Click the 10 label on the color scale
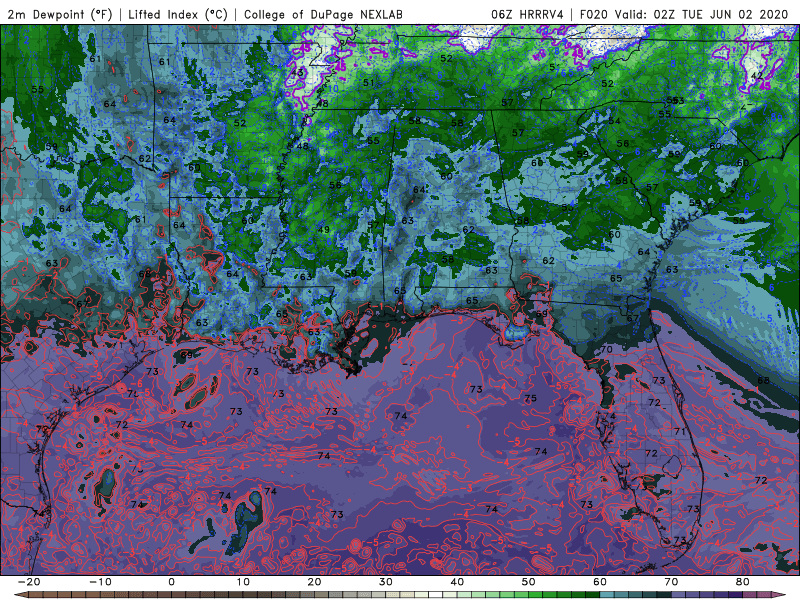Image resolution: width=800 pixels, height=600 pixels. (x=243, y=582)
